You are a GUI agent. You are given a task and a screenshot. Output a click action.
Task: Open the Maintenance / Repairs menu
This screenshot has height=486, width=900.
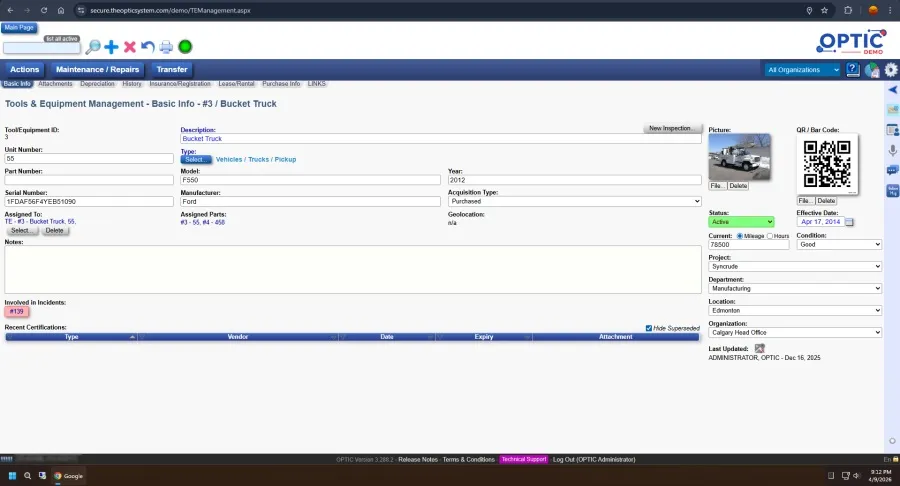pyautogui.click(x=97, y=70)
